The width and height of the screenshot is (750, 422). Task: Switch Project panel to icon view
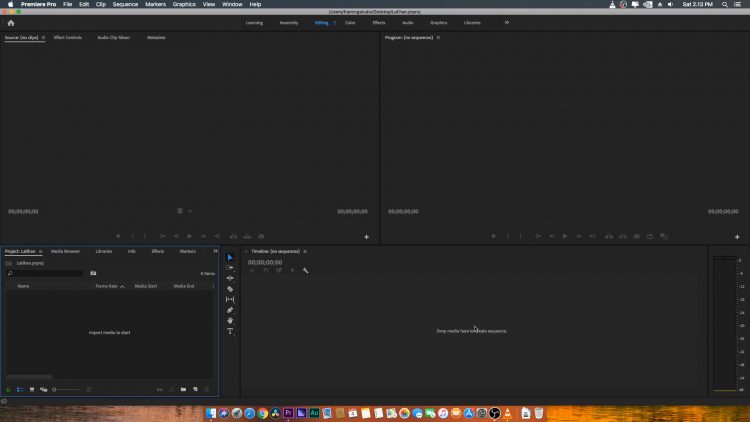(x=32, y=389)
